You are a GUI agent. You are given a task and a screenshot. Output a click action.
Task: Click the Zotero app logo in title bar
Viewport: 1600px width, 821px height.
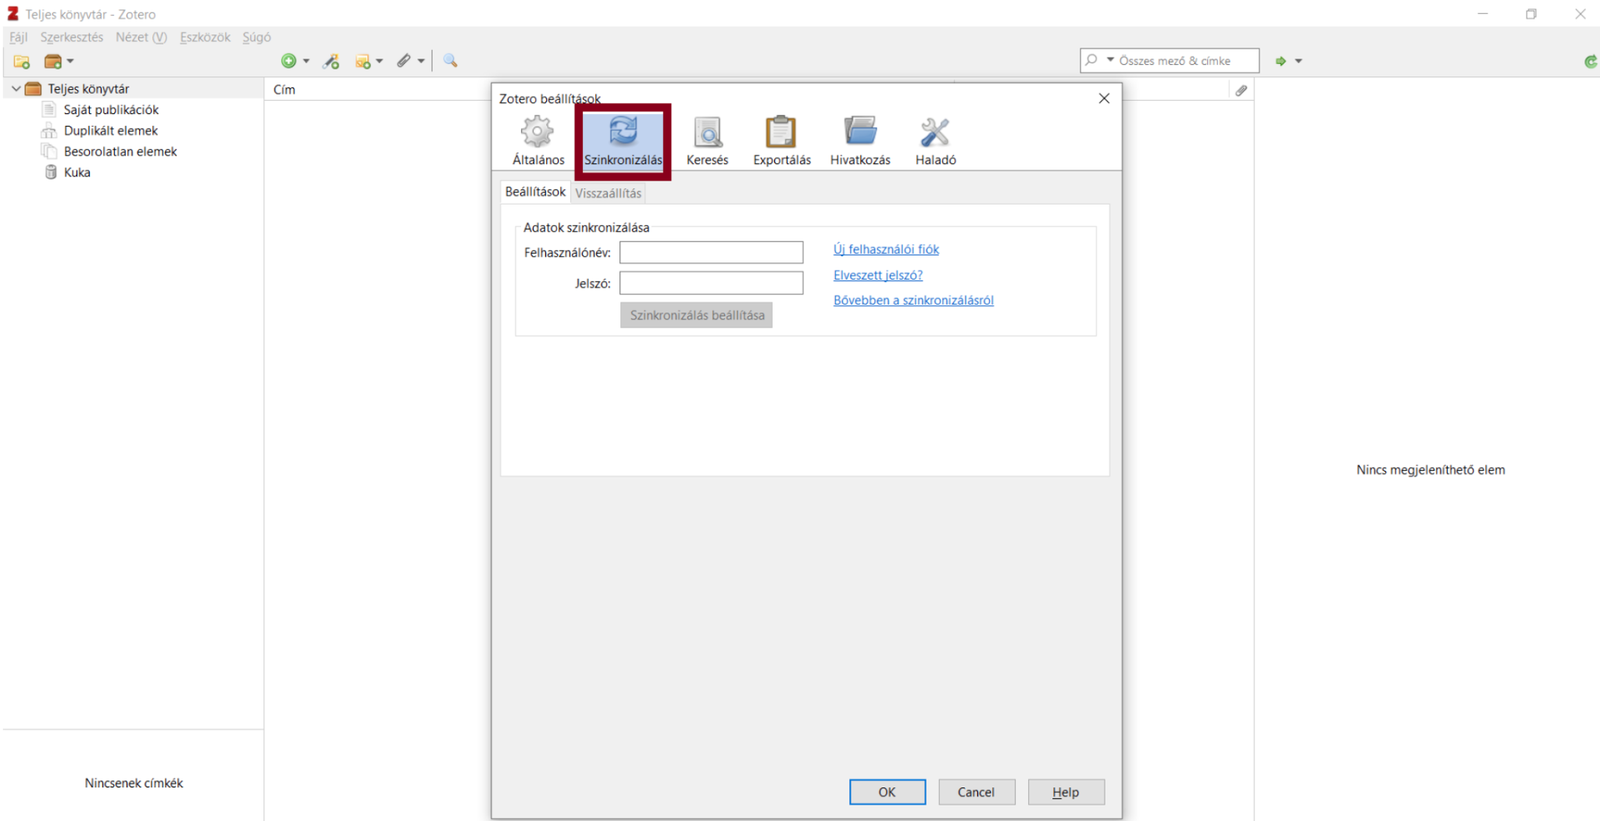pyautogui.click(x=12, y=14)
